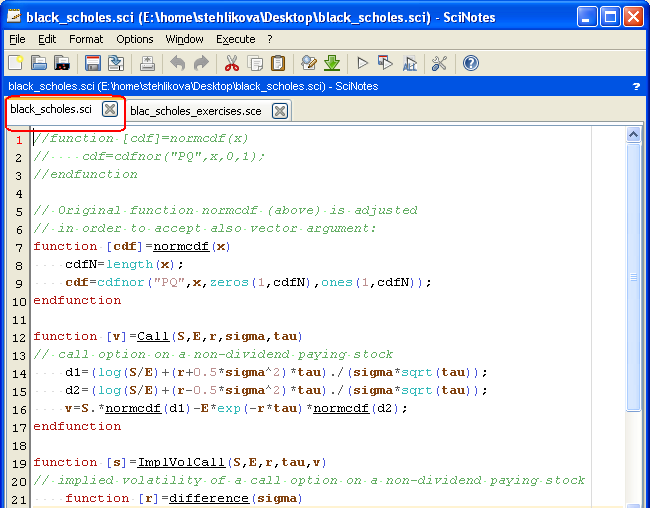650x508 pixels.
Task: Click the Redo arrow icon
Action: tap(201, 63)
